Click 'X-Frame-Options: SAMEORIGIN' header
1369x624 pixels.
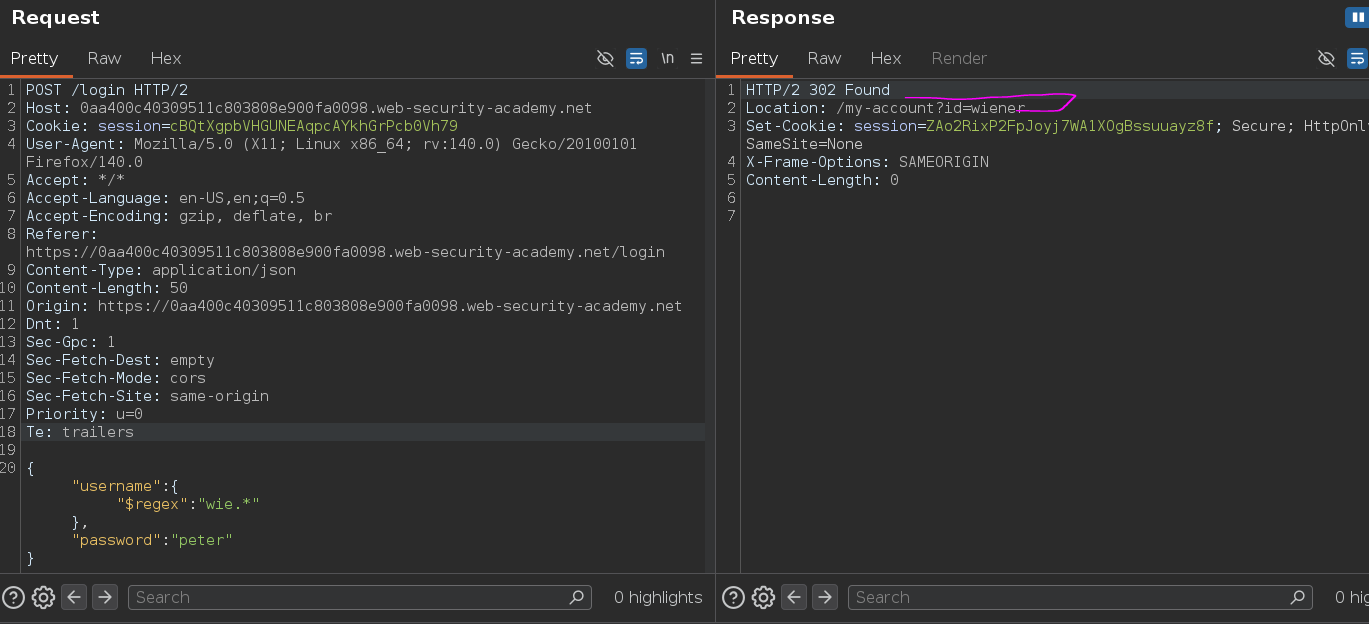(867, 162)
